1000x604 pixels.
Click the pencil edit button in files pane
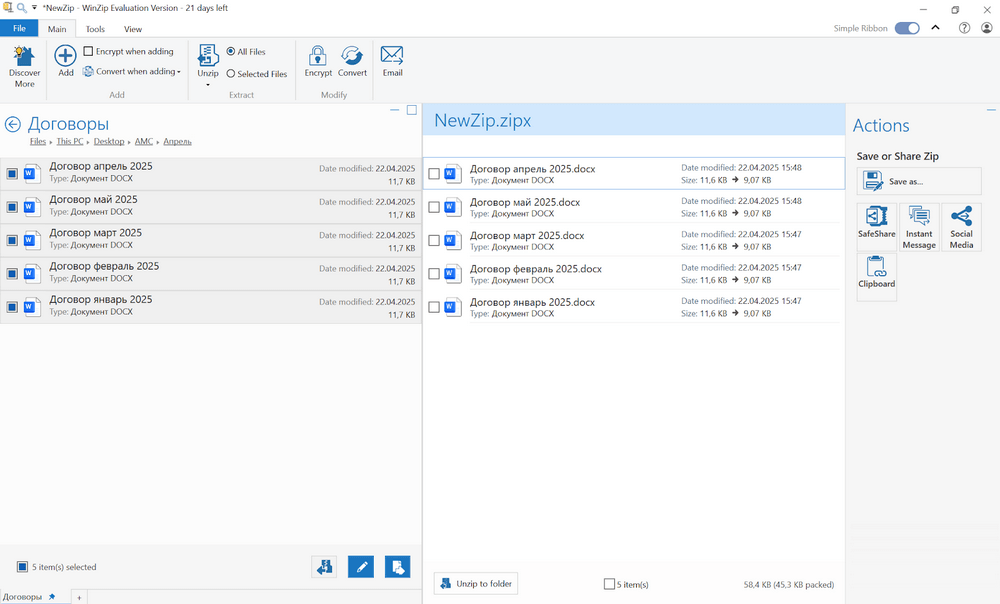point(361,566)
